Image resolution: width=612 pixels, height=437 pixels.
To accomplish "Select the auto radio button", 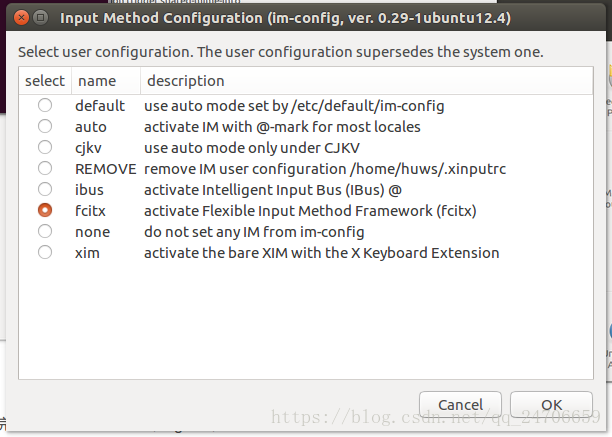I will 45,126.
